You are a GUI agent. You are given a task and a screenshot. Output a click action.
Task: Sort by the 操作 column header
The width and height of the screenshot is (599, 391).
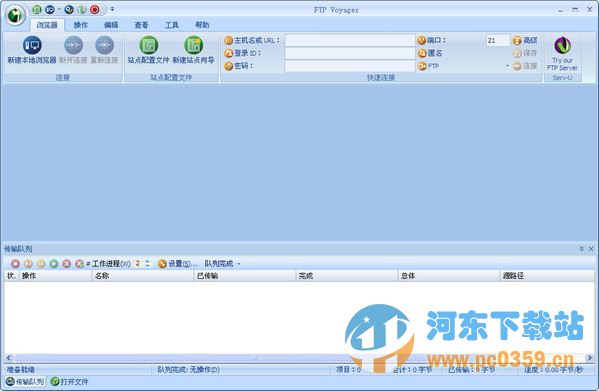[x=55, y=276]
